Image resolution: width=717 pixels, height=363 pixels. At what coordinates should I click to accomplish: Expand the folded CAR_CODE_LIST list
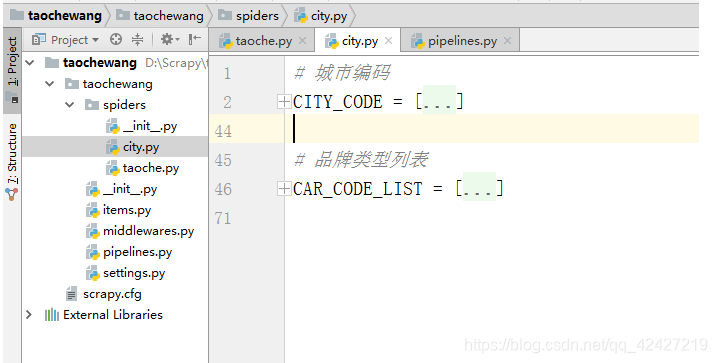click(284, 188)
